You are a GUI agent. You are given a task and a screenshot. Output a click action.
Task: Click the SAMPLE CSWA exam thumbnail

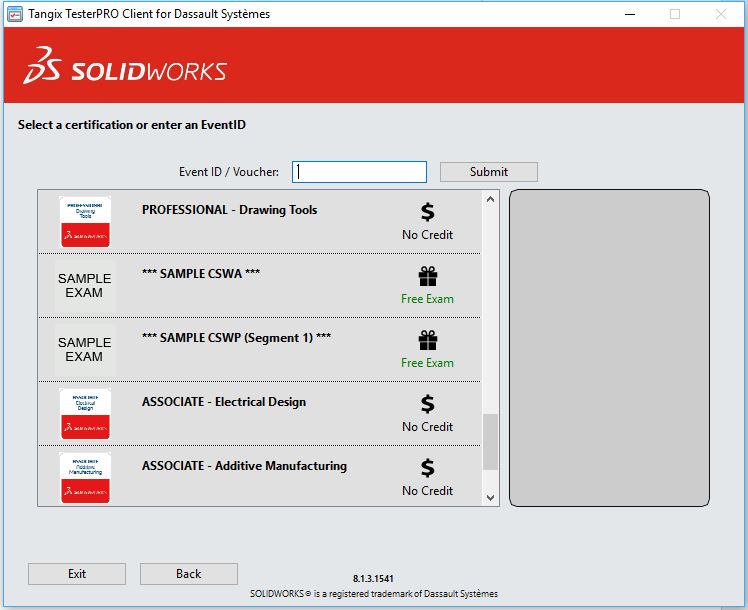(84, 286)
